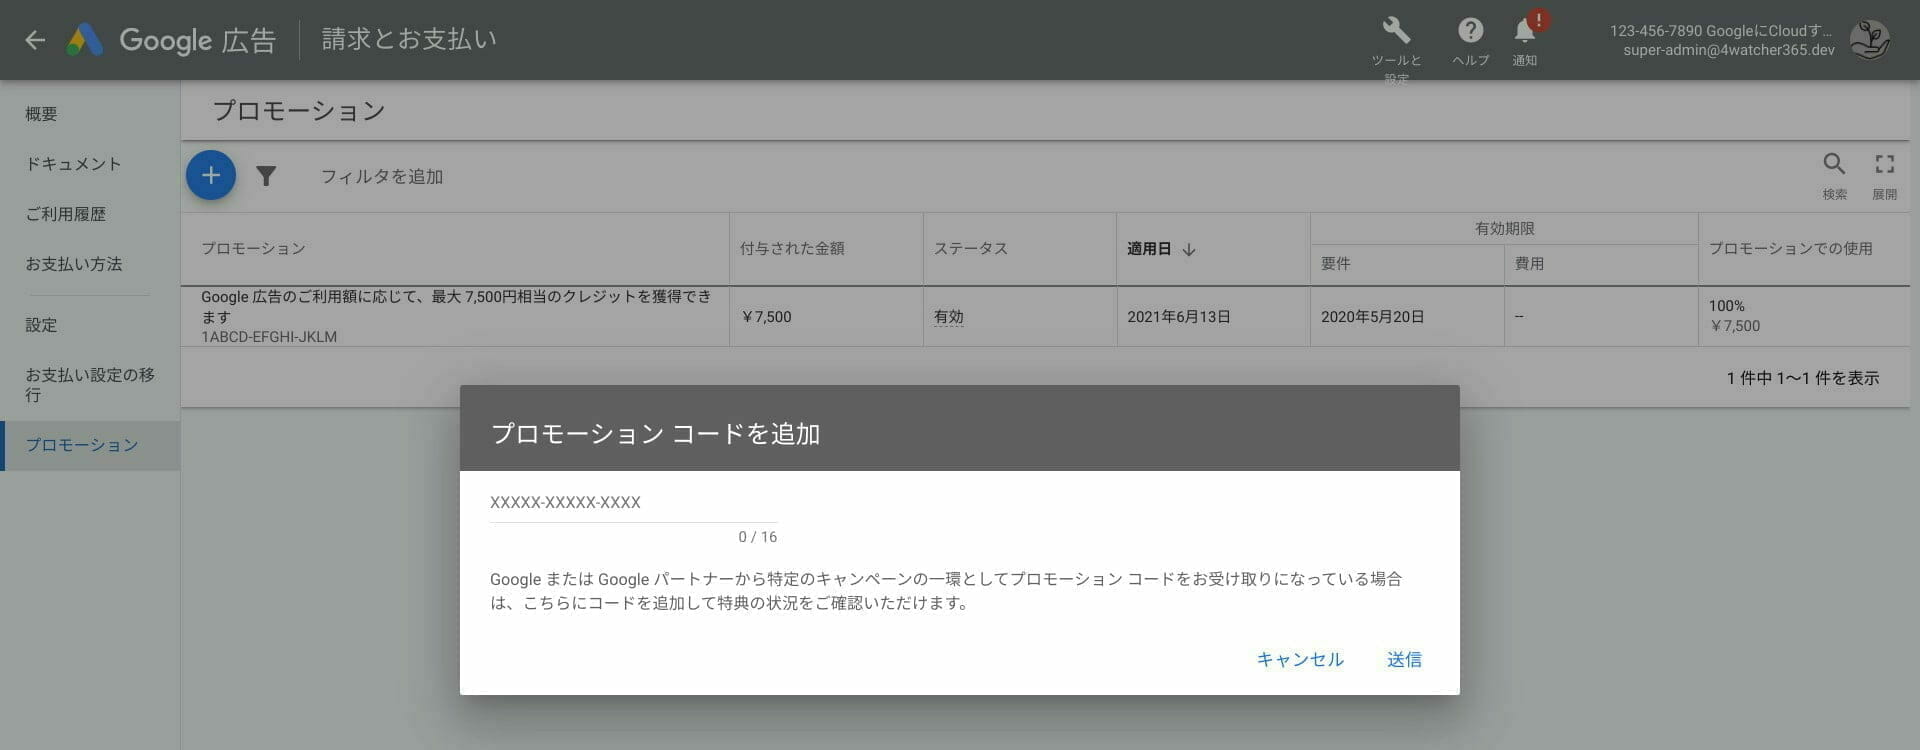The image size is (1920, 750).
Task: Open 設定 in the sidebar
Action: [x=41, y=325]
